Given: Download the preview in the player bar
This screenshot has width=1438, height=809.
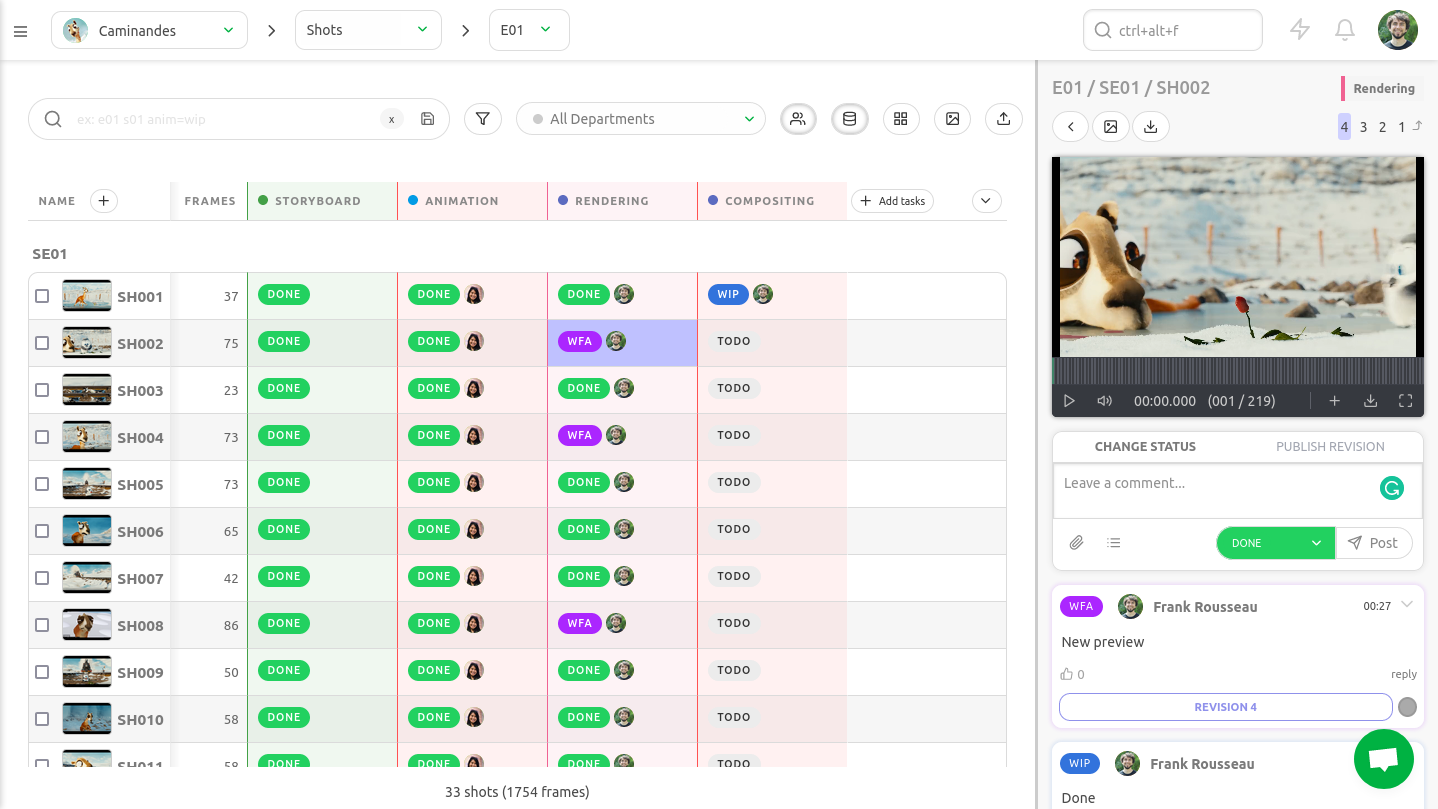Looking at the screenshot, I should pos(1370,401).
